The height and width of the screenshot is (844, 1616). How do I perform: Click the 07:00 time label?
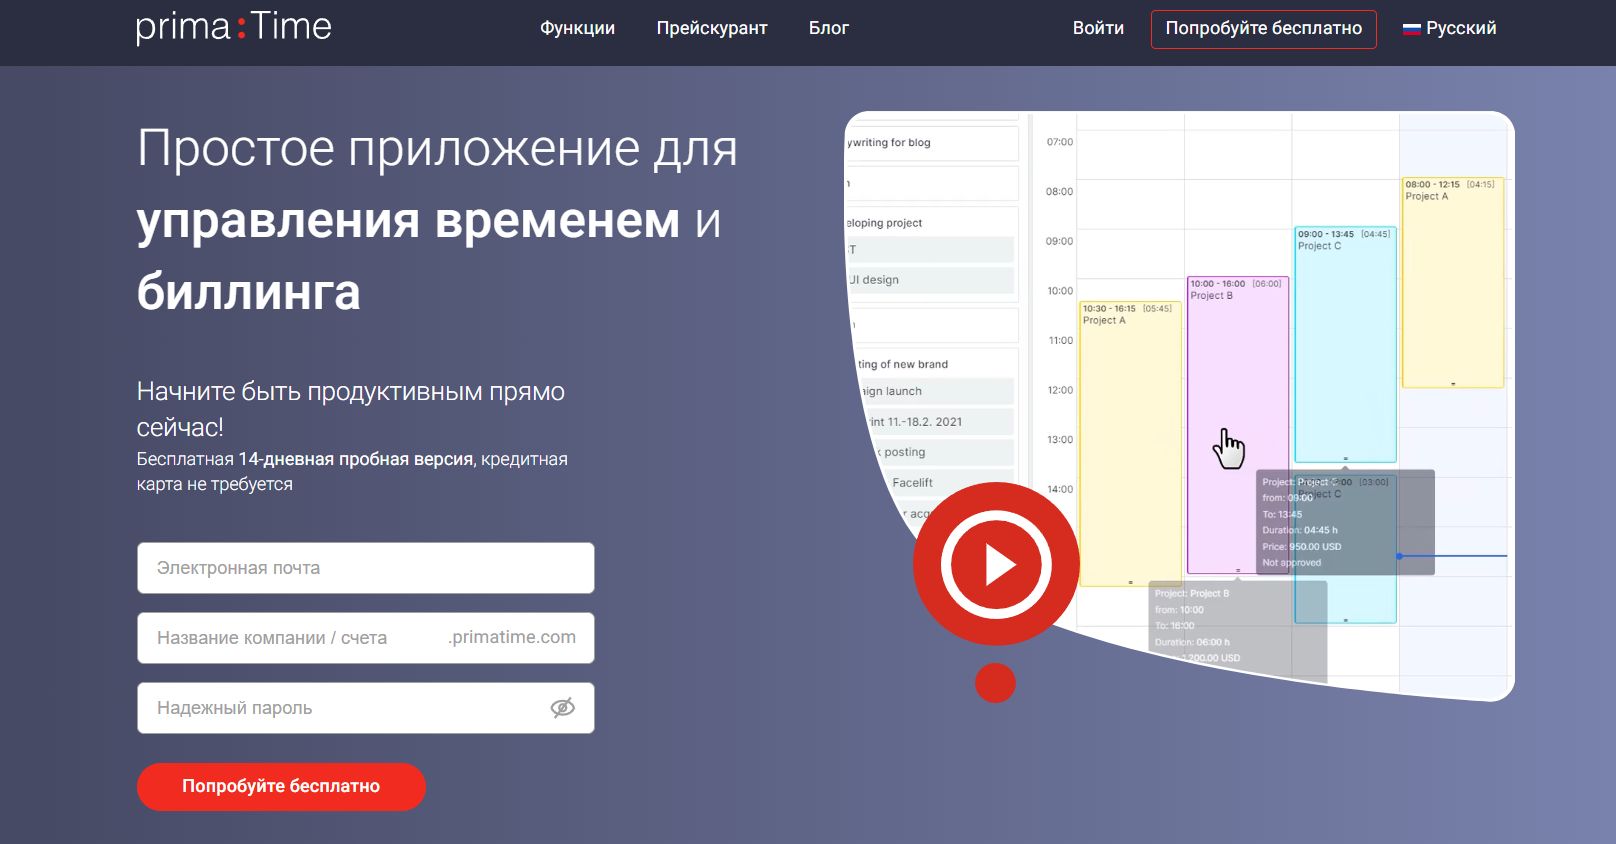[x=1060, y=142]
